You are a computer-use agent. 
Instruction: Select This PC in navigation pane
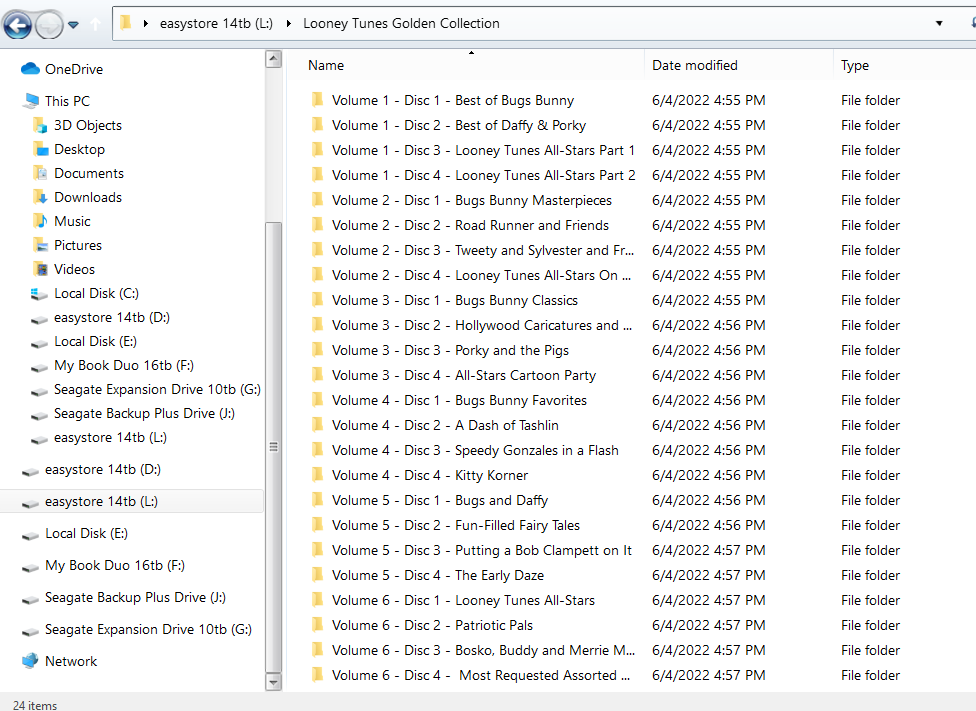click(67, 101)
